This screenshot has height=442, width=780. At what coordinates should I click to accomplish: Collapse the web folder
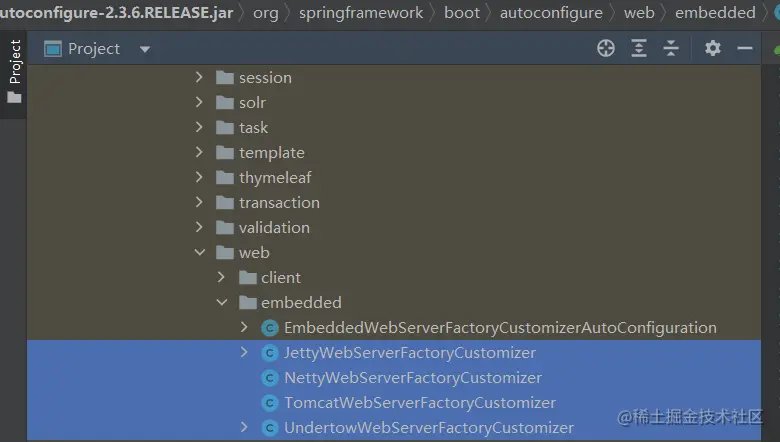200,253
